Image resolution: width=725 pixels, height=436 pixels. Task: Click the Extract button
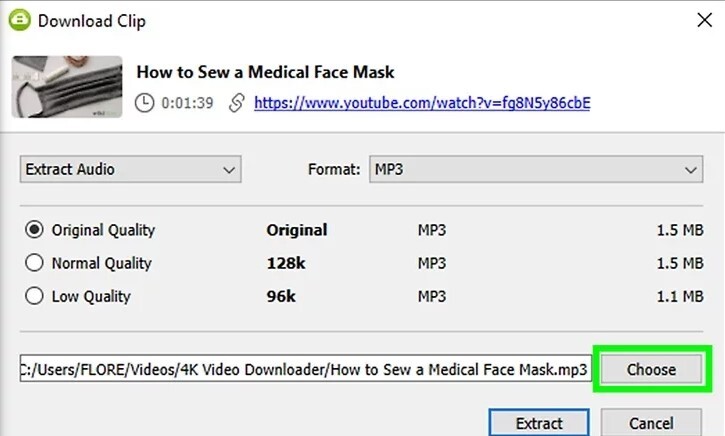click(x=539, y=423)
